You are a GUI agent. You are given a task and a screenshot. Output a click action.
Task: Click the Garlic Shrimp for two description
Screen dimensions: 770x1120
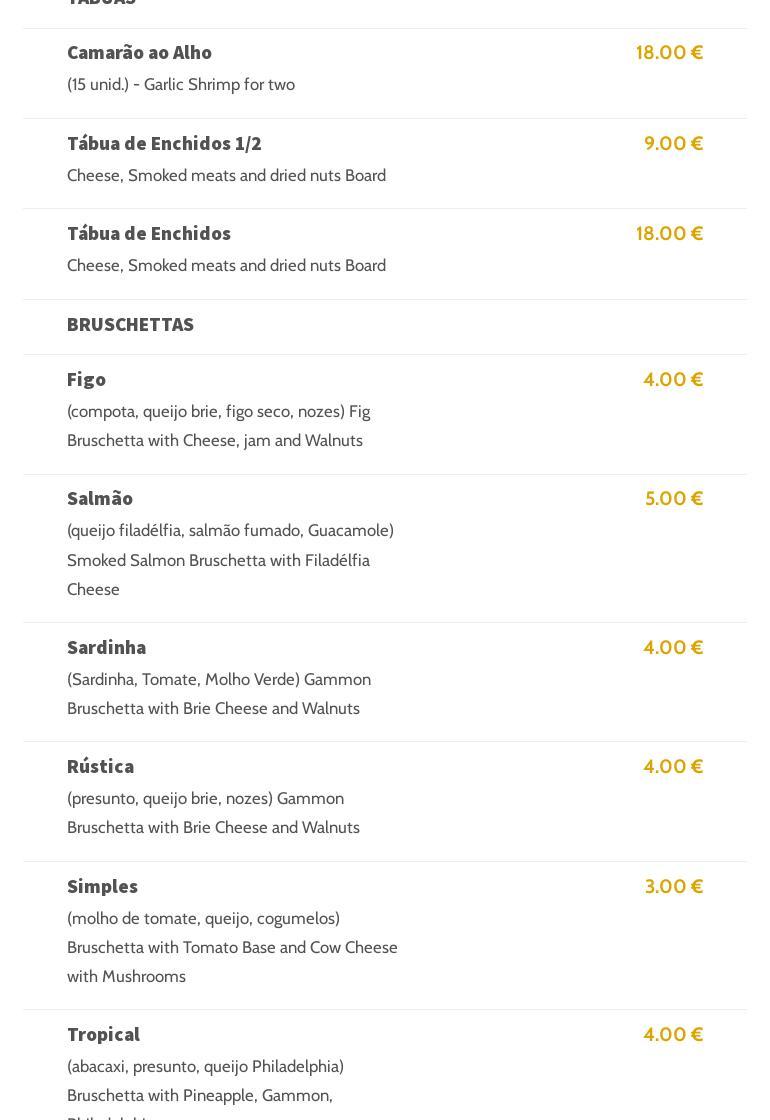(x=181, y=84)
